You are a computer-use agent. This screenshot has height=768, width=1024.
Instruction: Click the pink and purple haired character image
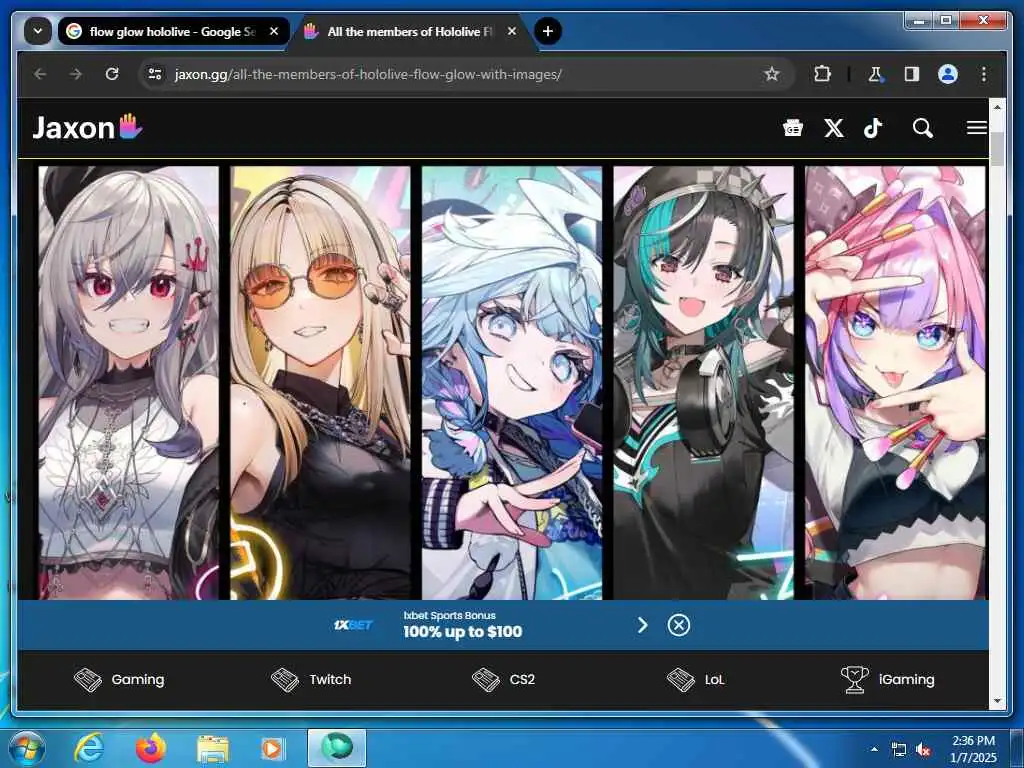pyautogui.click(x=895, y=382)
